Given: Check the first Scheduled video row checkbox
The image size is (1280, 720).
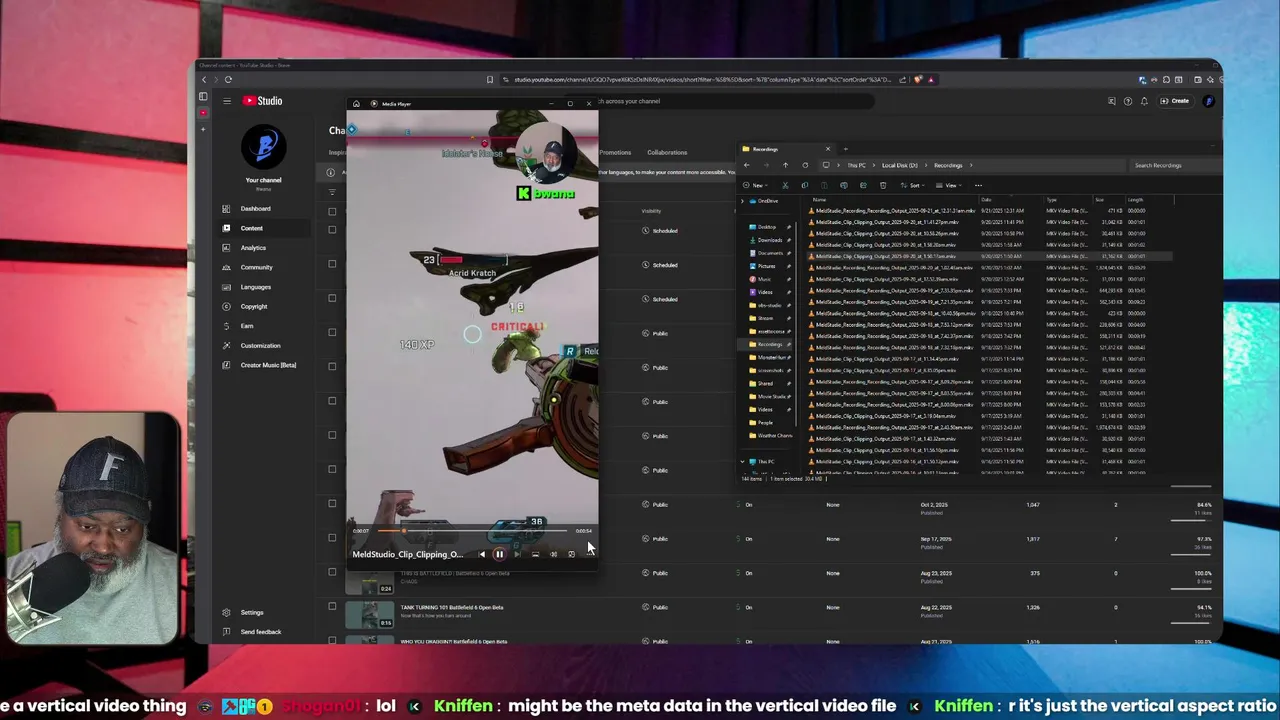Looking at the screenshot, I should [332, 230].
